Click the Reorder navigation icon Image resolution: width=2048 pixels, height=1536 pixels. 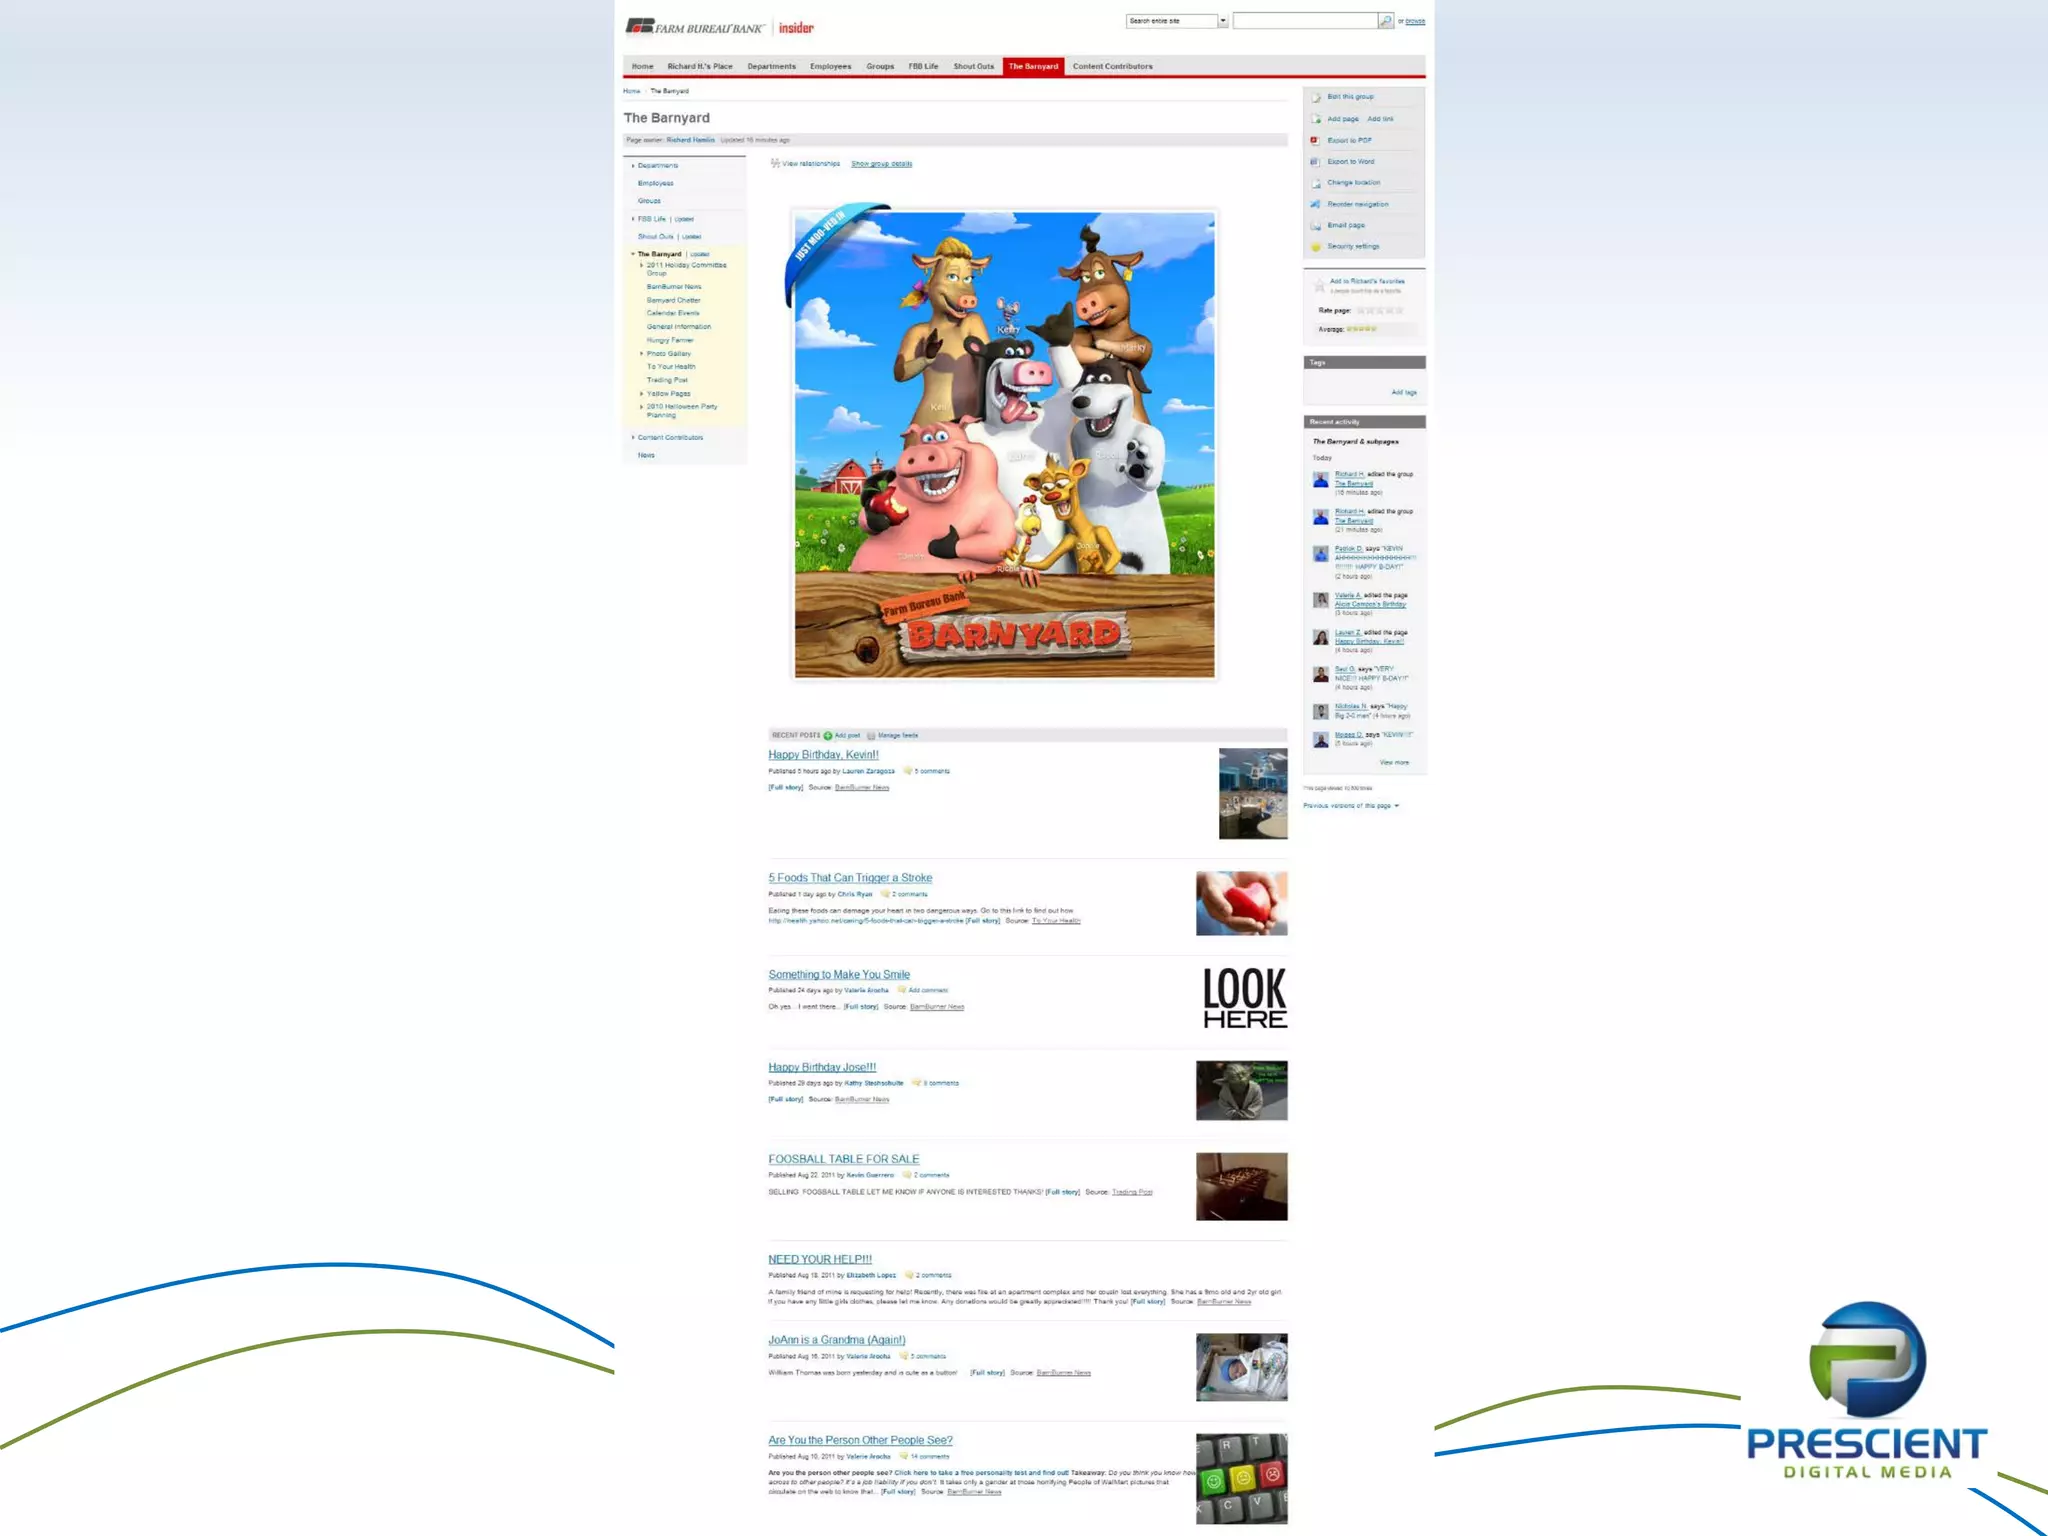click(x=1315, y=204)
